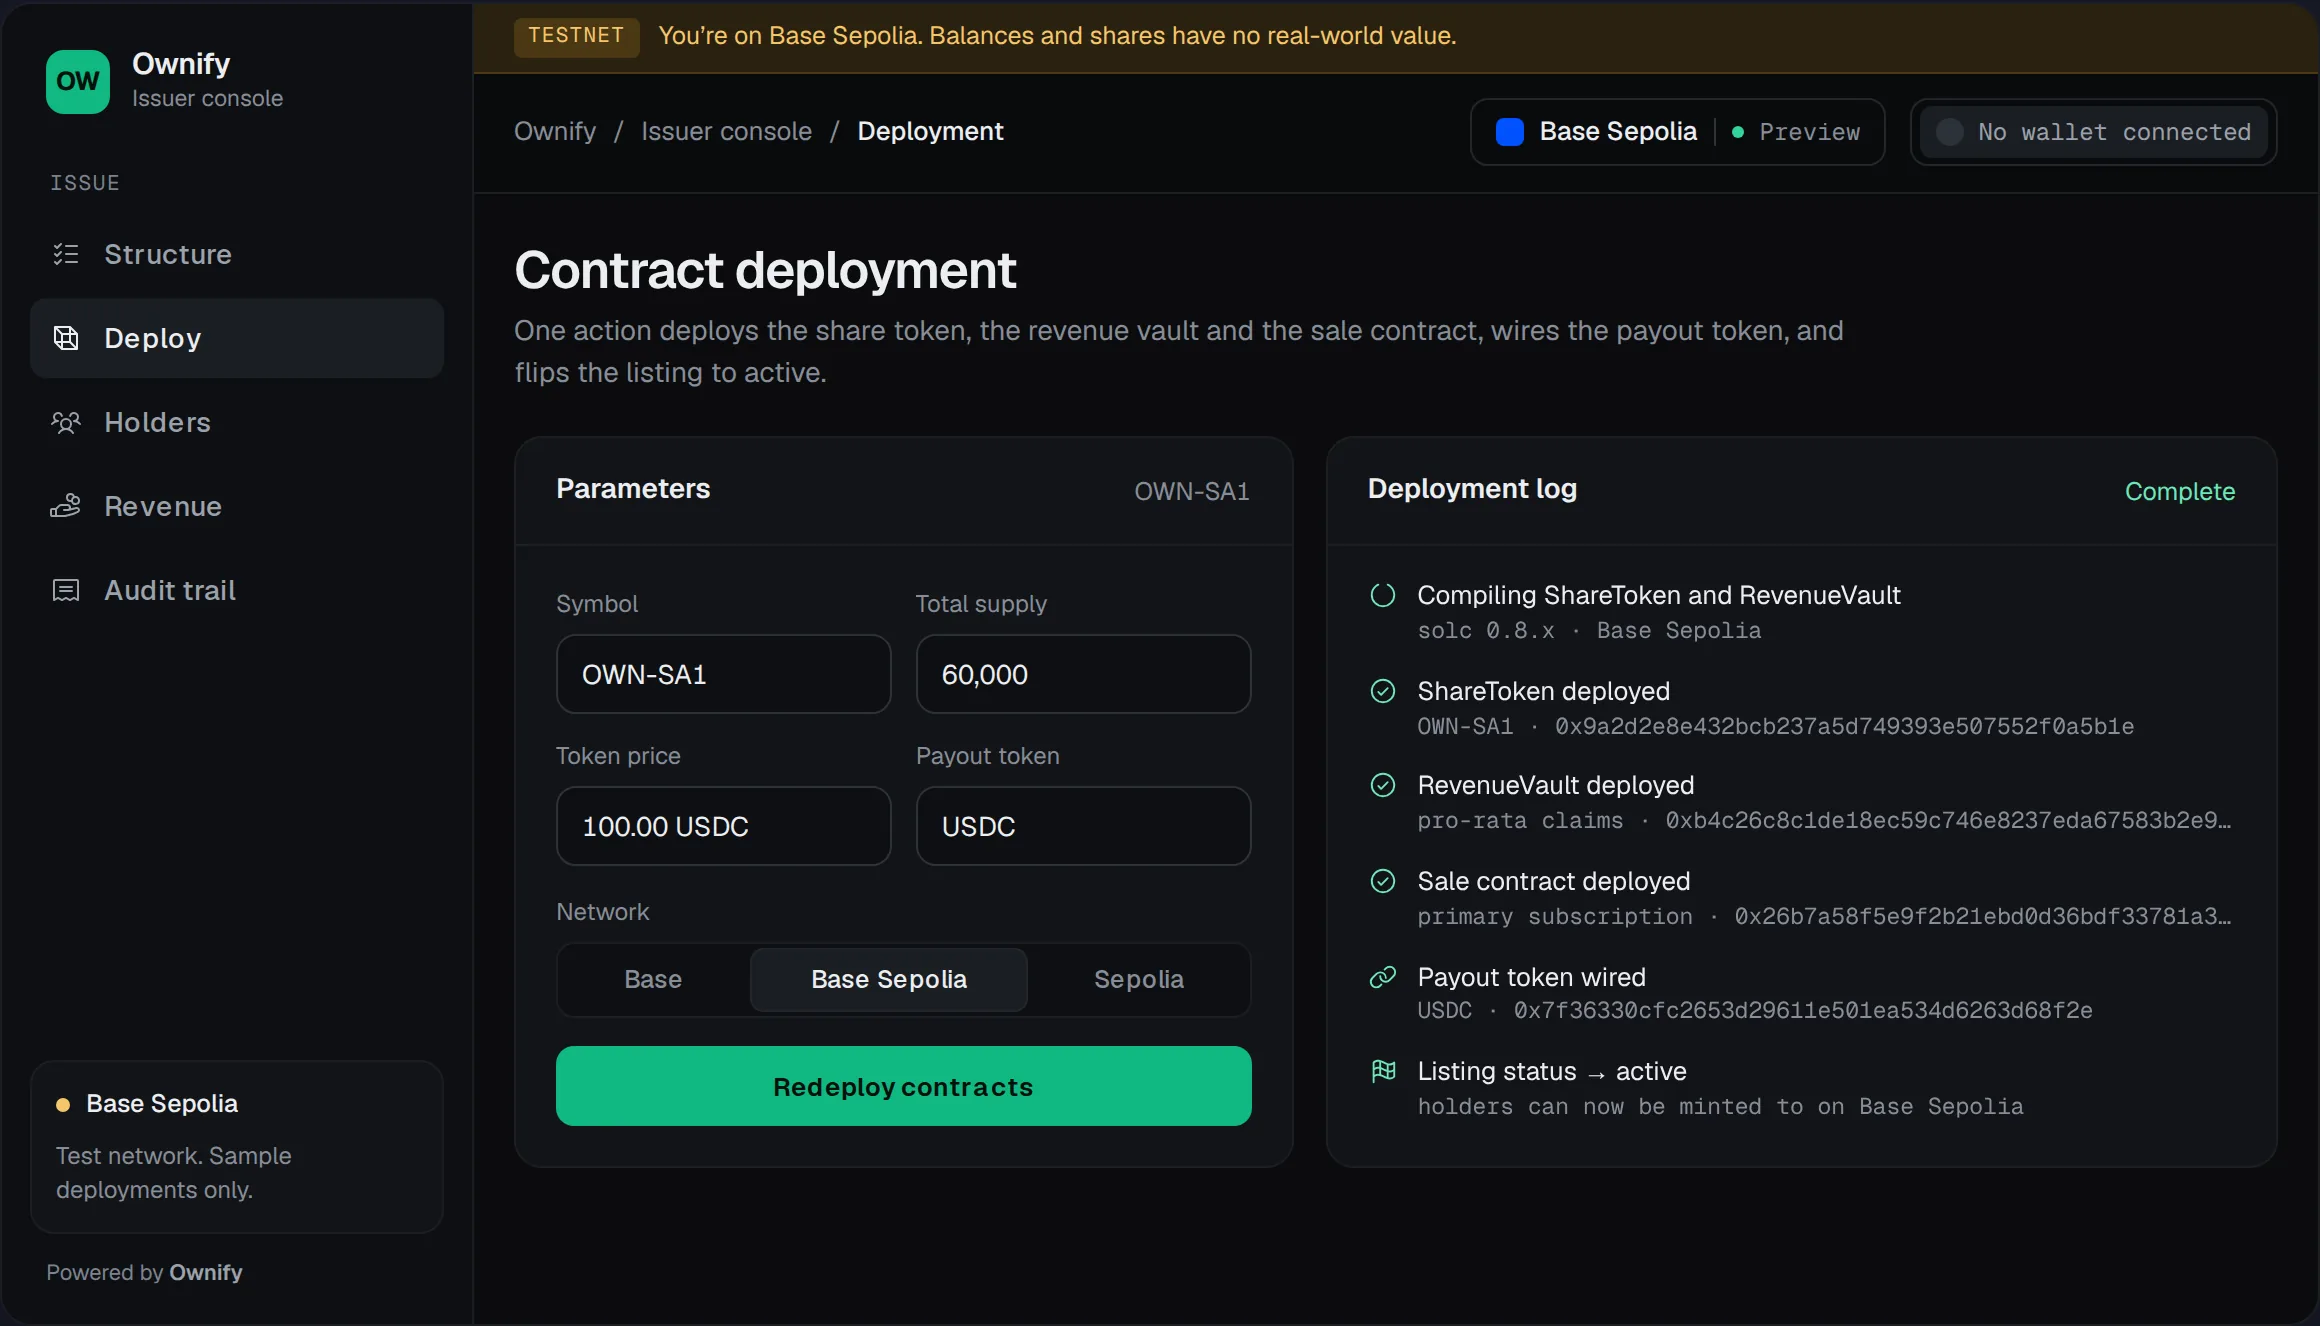This screenshot has height=1326, width=2320.
Task: Open the Deploy section
Action: coord(237,338)
